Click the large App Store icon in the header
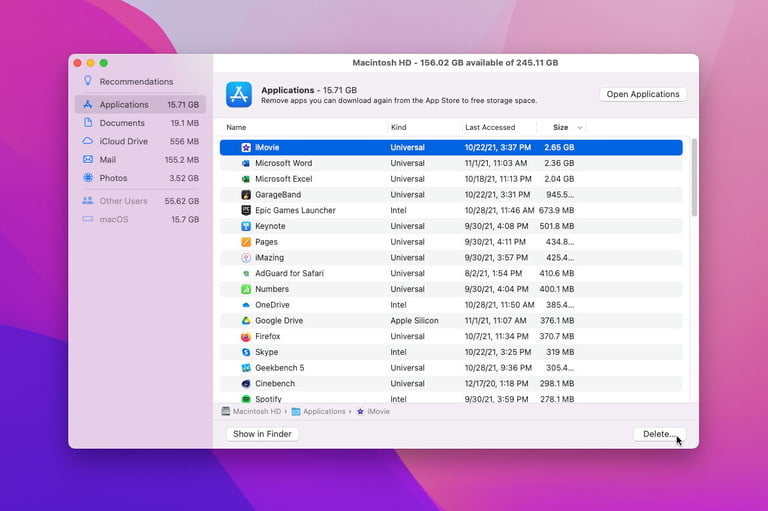 239,94
